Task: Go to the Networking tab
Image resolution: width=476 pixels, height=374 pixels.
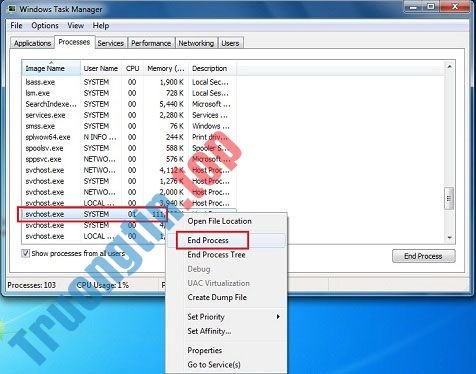Action: coord(196,43)
